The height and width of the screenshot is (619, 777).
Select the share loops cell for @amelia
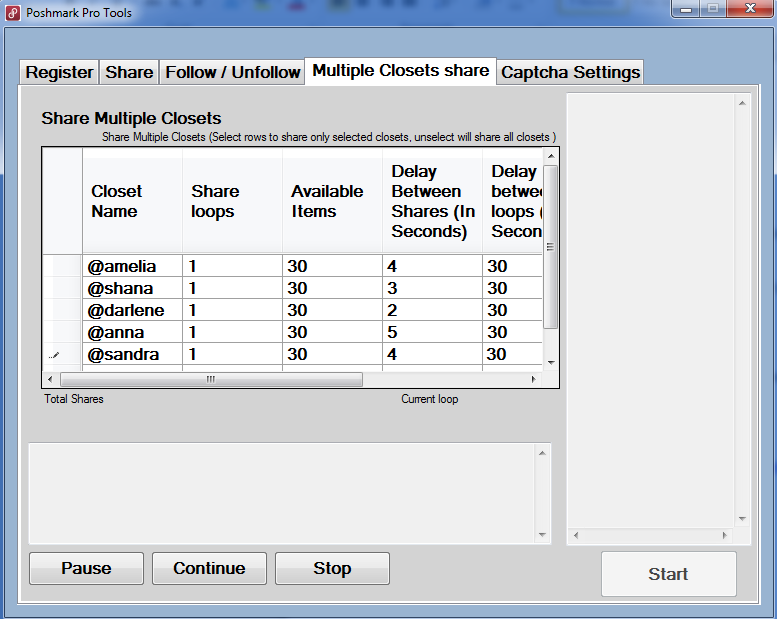[x=232, y=266]
